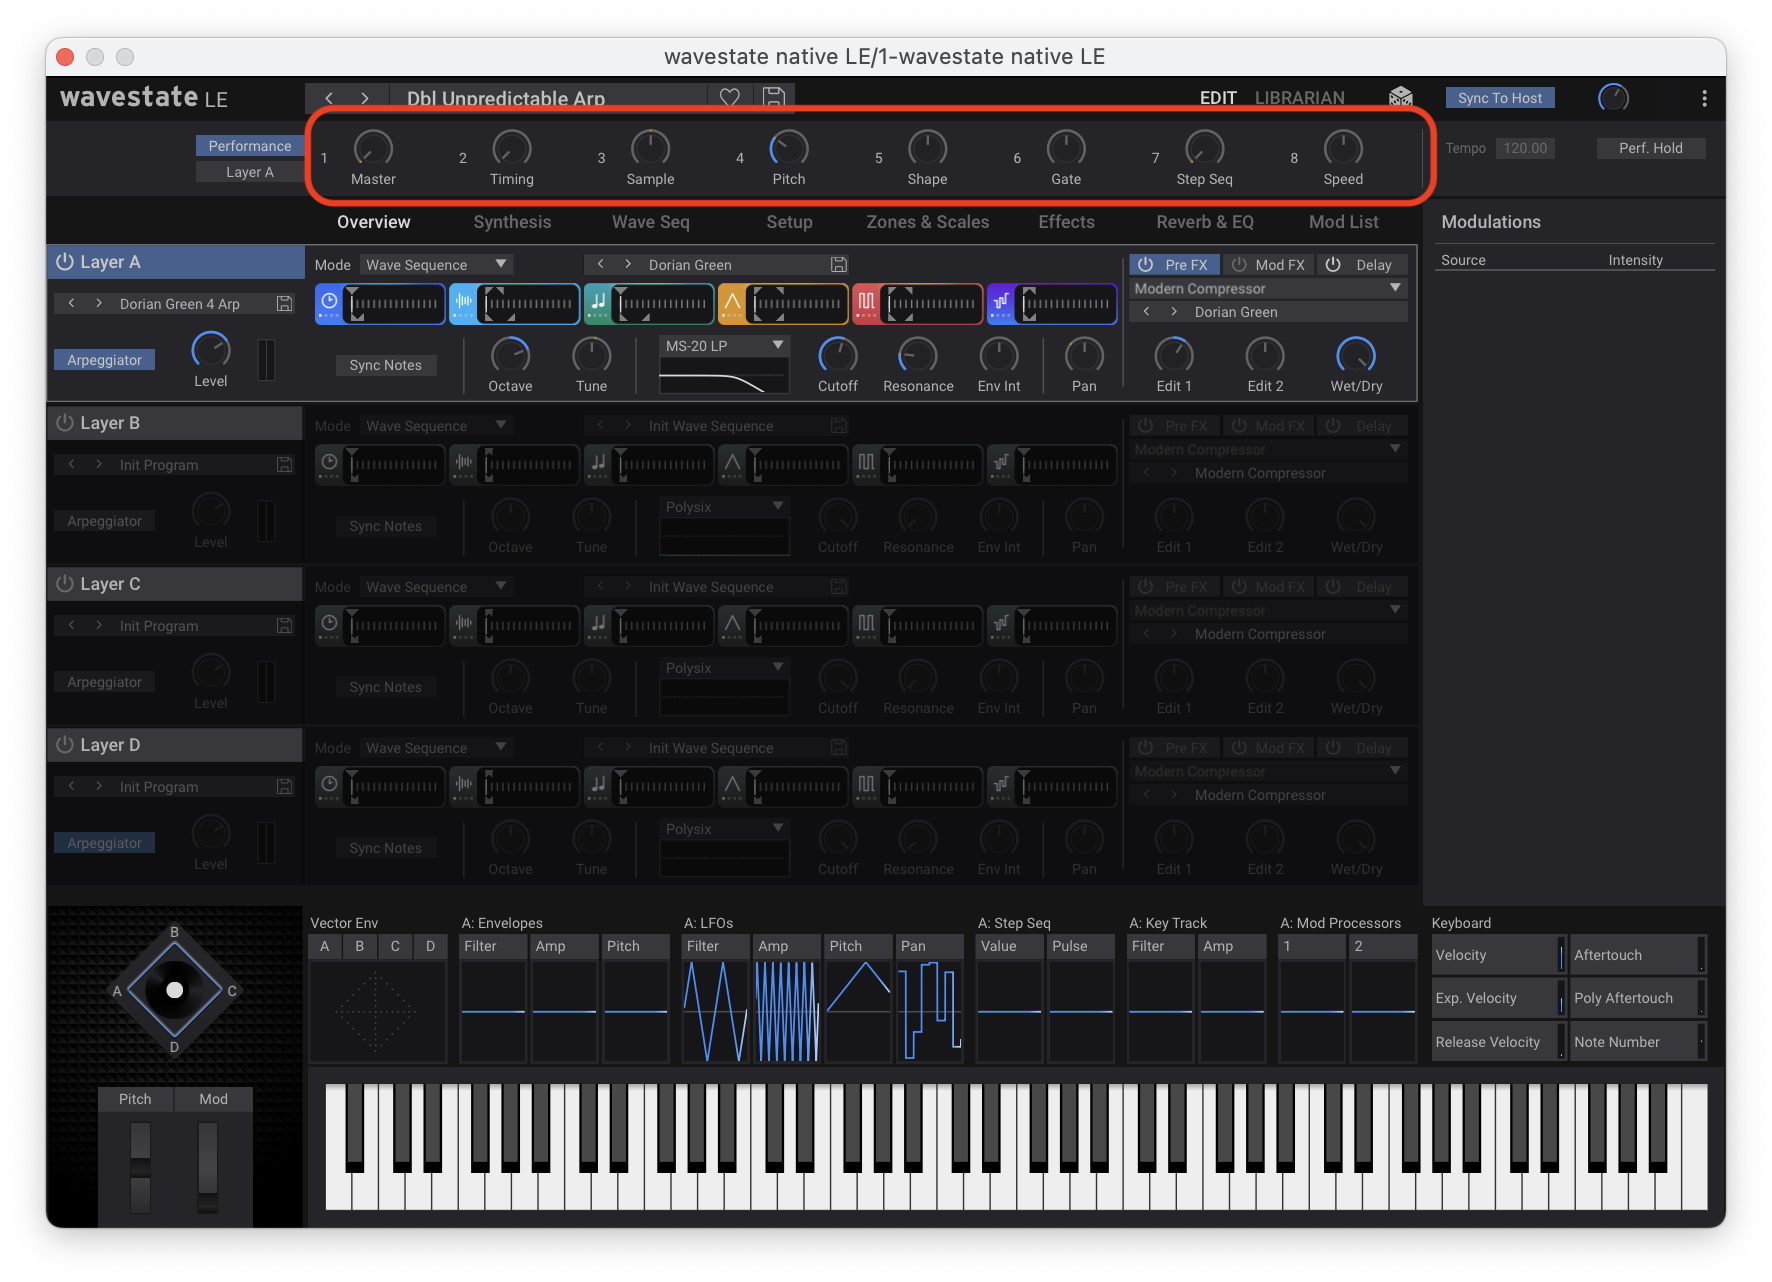Go to previous performance with the left arrow
The width and height of the screenshot is (1772, 1282).
coord(329,98)
